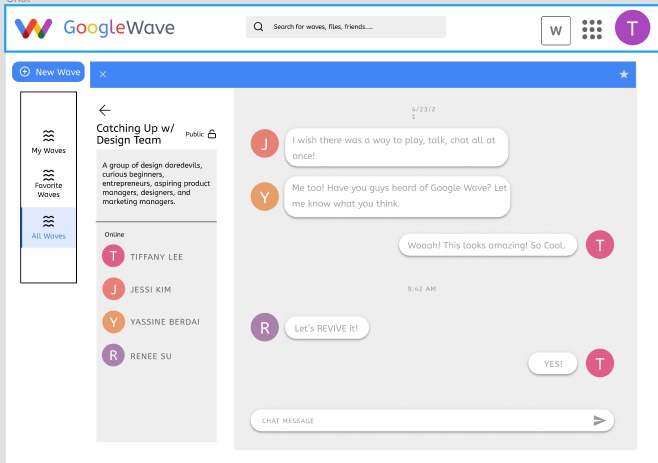Click the 'Me too! Have you guys' message

[397, 196]
